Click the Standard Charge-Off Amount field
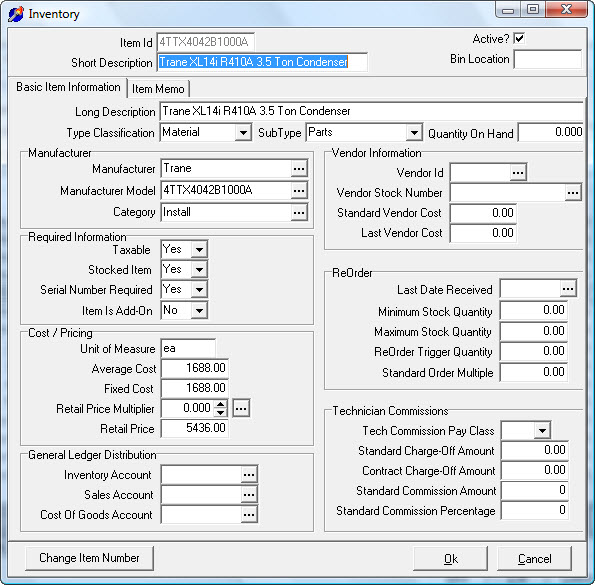This screenshot has width=595, height=585. pyautogui.click(x=534, y=451)
